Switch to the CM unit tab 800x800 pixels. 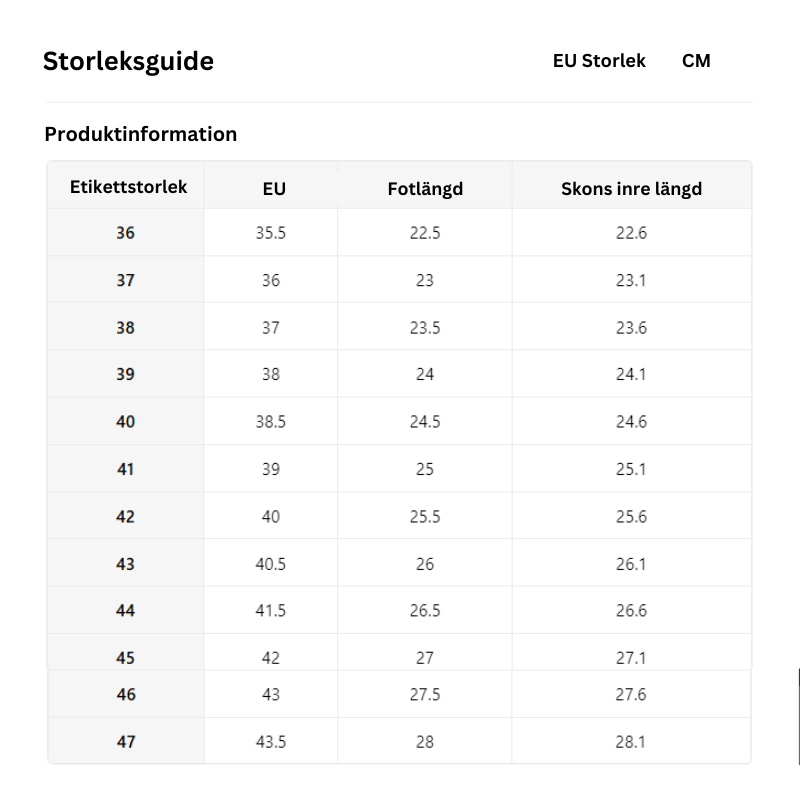click(x=696, y=61)
